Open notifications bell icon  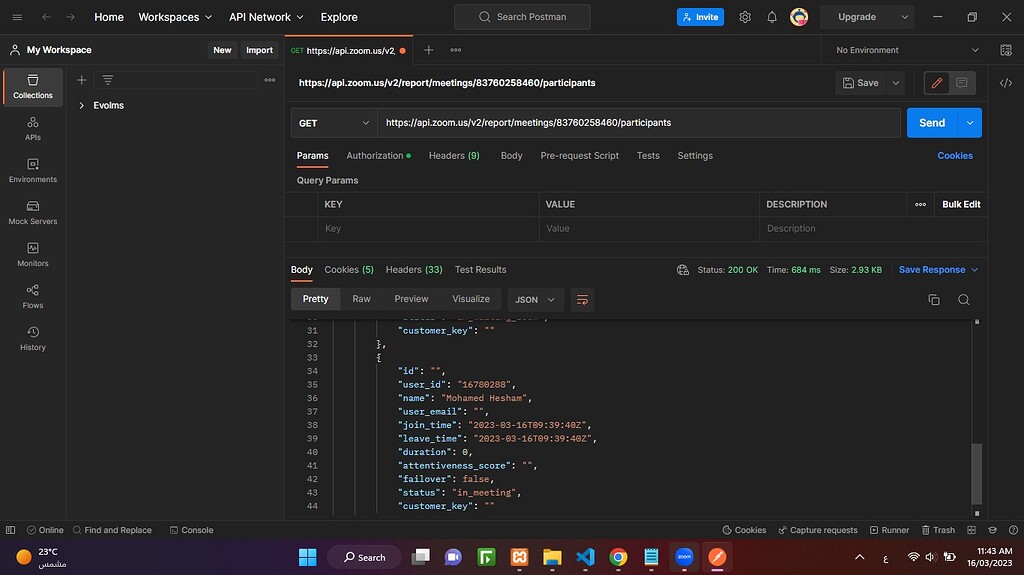[x=772, y=17]
